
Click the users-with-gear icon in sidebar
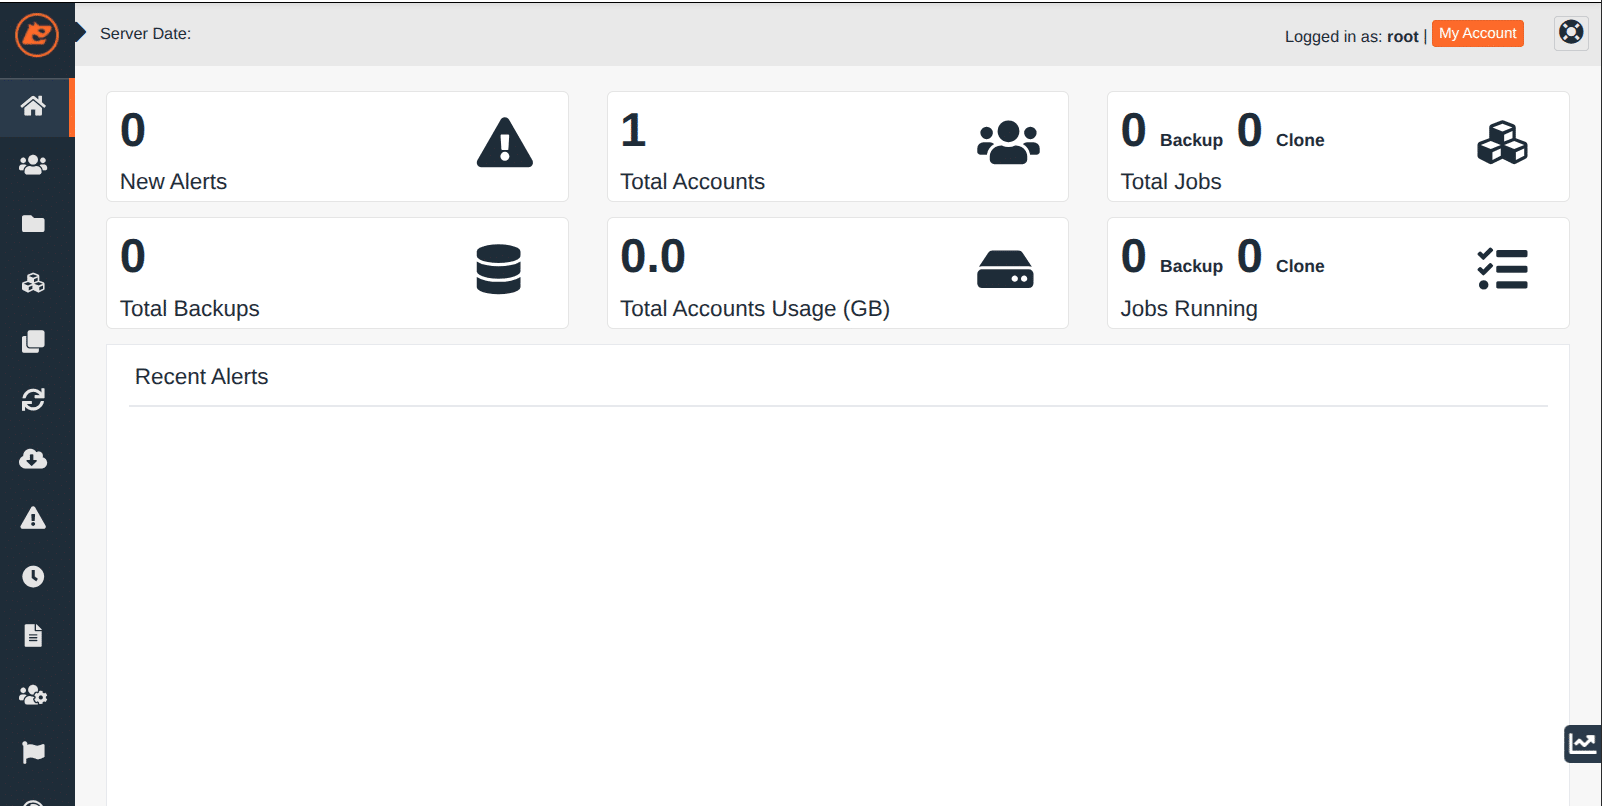coord(33,694)
